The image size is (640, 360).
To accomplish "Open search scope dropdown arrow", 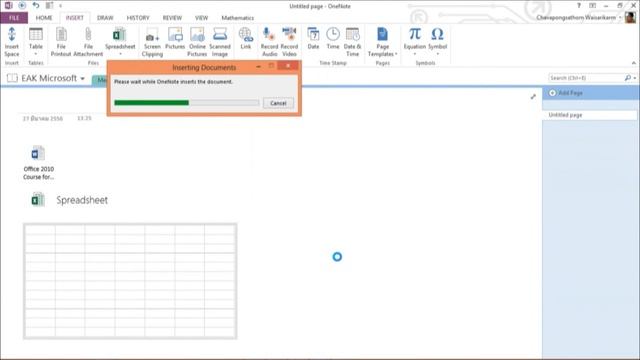I will coord(635,78).
